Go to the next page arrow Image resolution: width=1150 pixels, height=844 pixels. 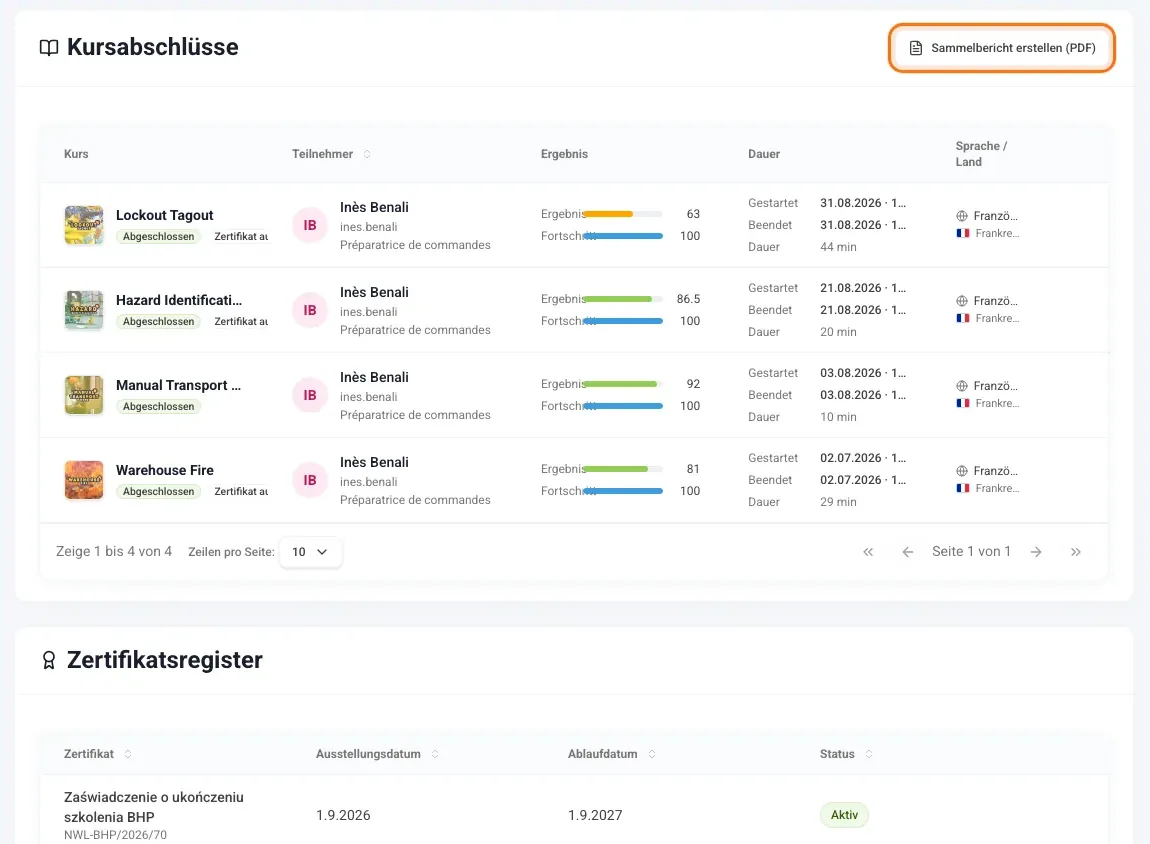coord(1036,552)
